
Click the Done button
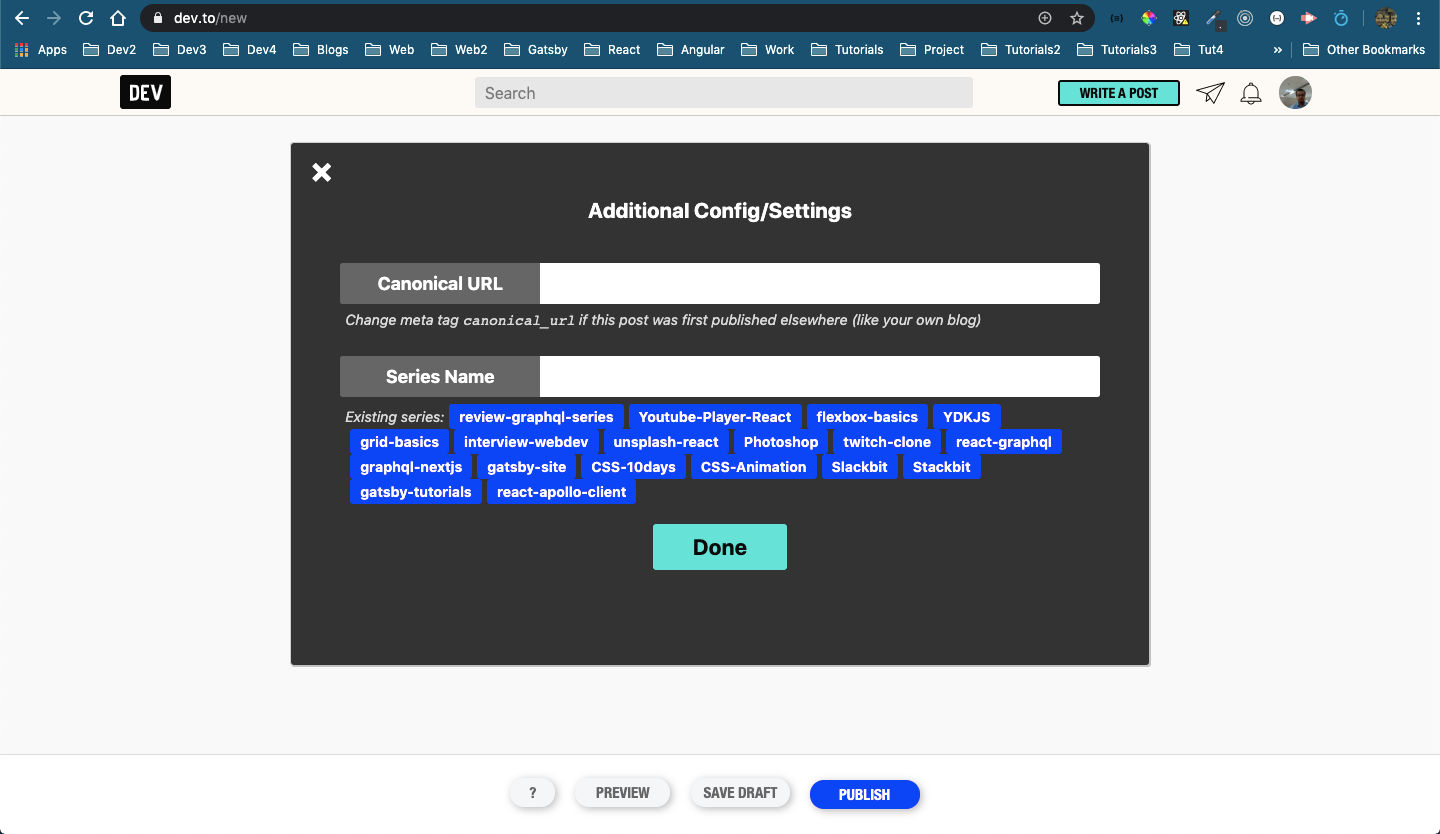point(720,547)
